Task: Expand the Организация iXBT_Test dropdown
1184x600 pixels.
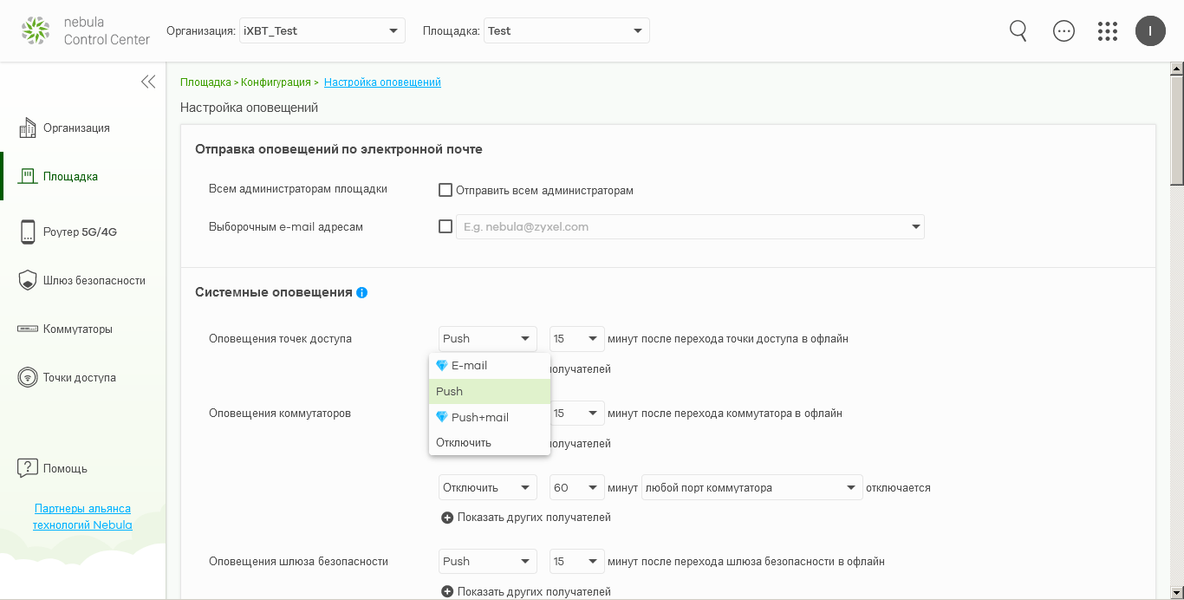Action: (322, 31)
